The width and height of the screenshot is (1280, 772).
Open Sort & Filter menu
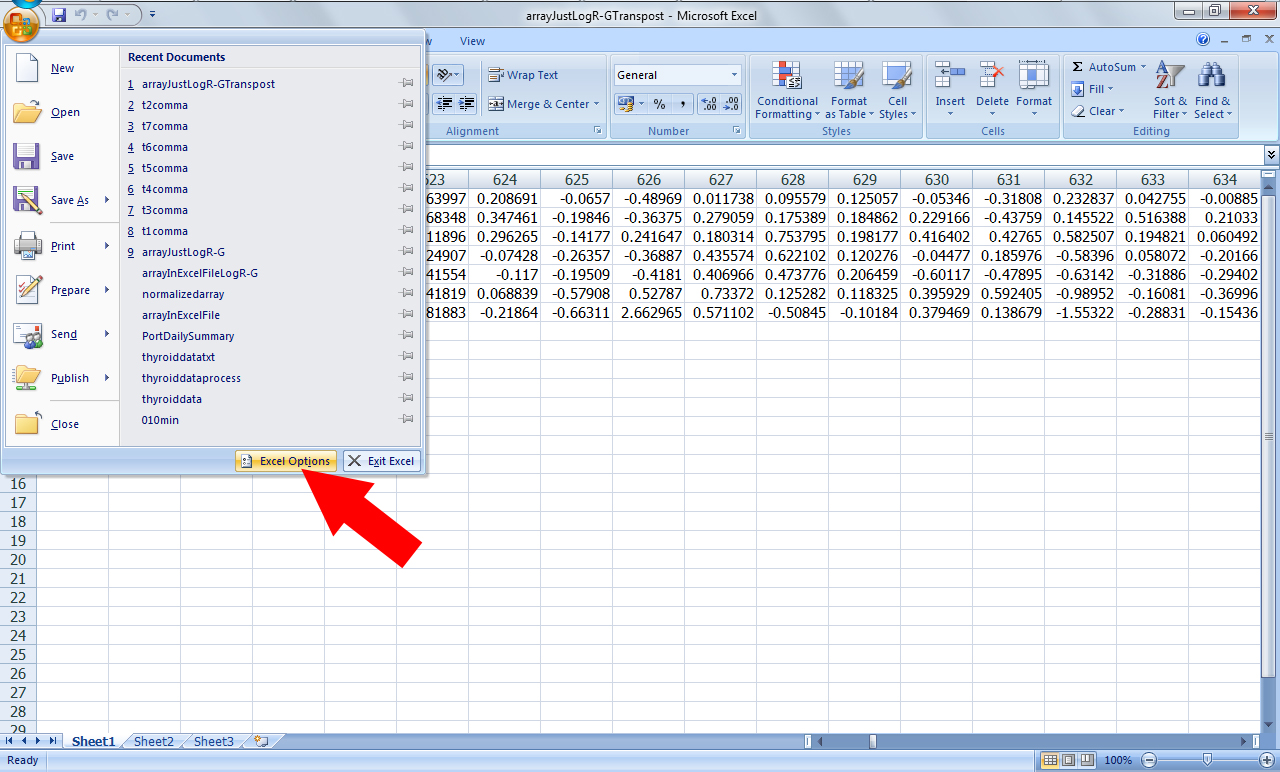[1170, 90]
